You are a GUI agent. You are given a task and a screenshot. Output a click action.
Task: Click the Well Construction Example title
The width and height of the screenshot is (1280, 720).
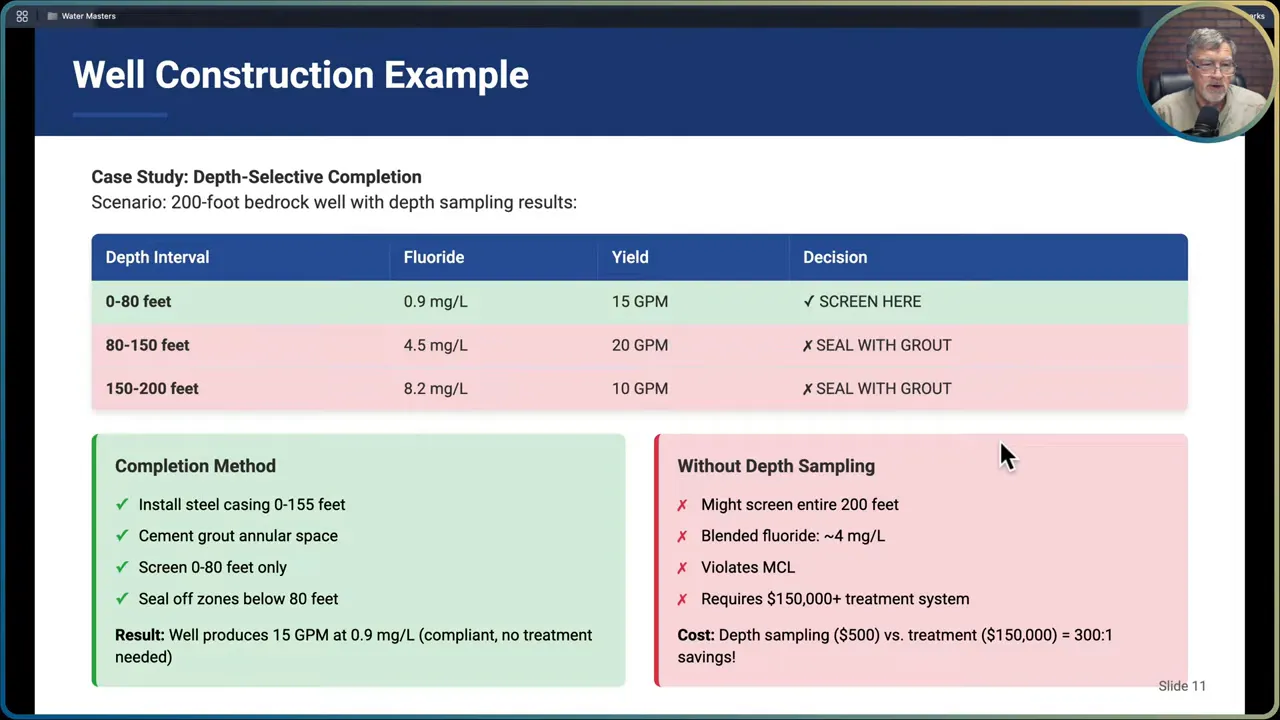300,75
